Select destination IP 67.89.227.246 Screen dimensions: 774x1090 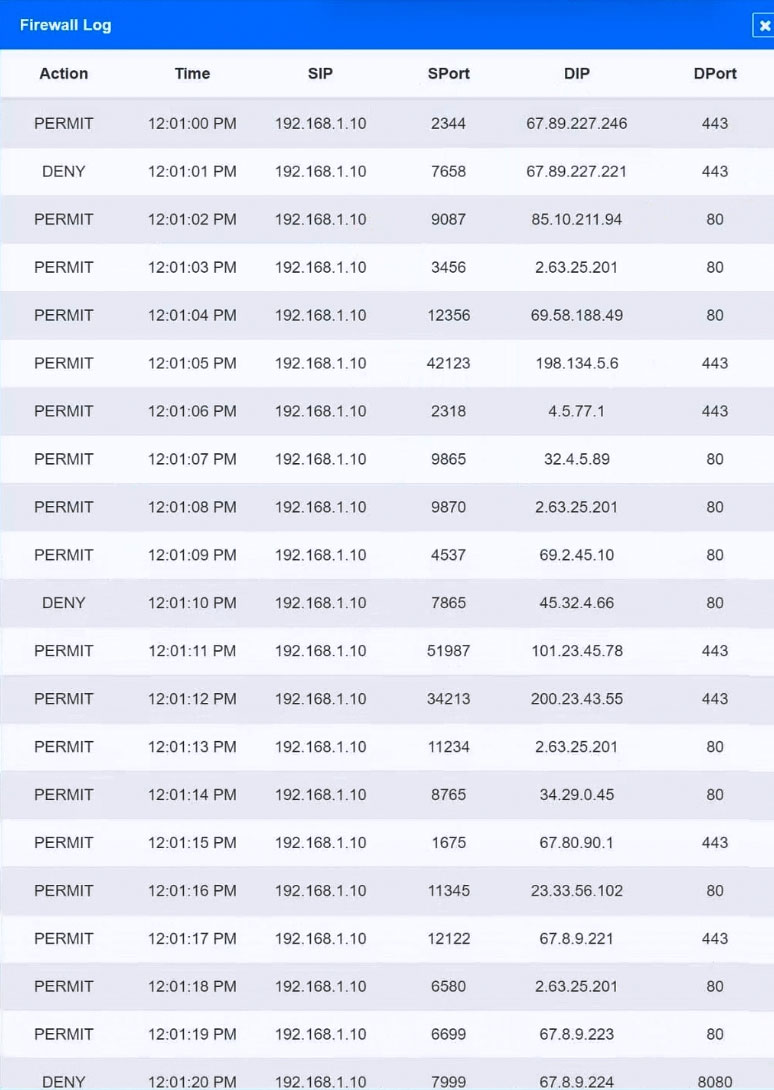point(577,123)
